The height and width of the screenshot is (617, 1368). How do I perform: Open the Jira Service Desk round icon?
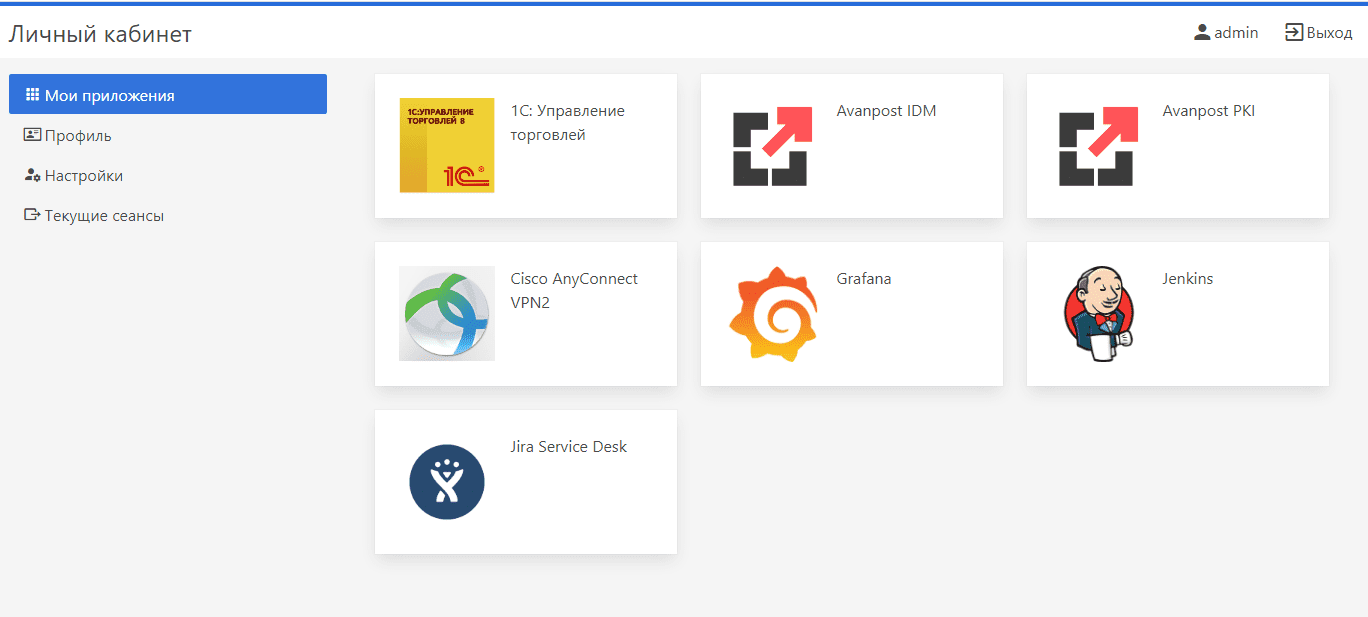[447, 482]
